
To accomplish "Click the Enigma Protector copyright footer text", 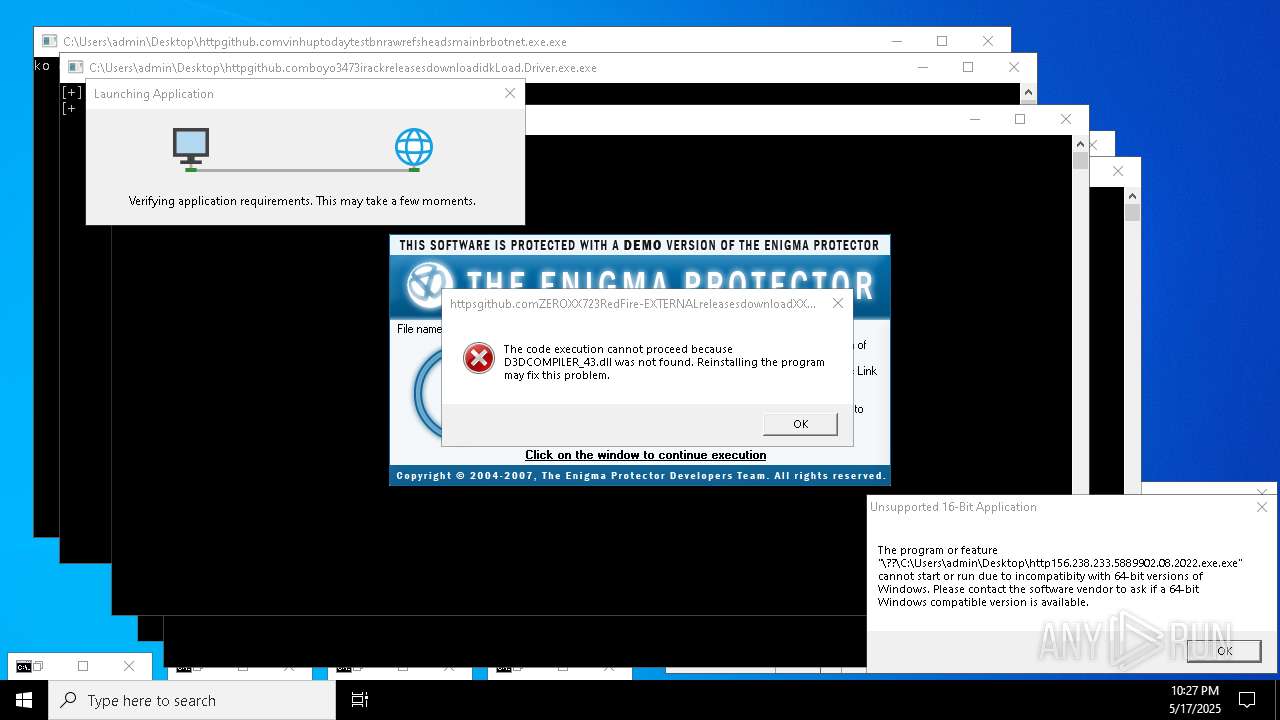I will tap(640, 476).
